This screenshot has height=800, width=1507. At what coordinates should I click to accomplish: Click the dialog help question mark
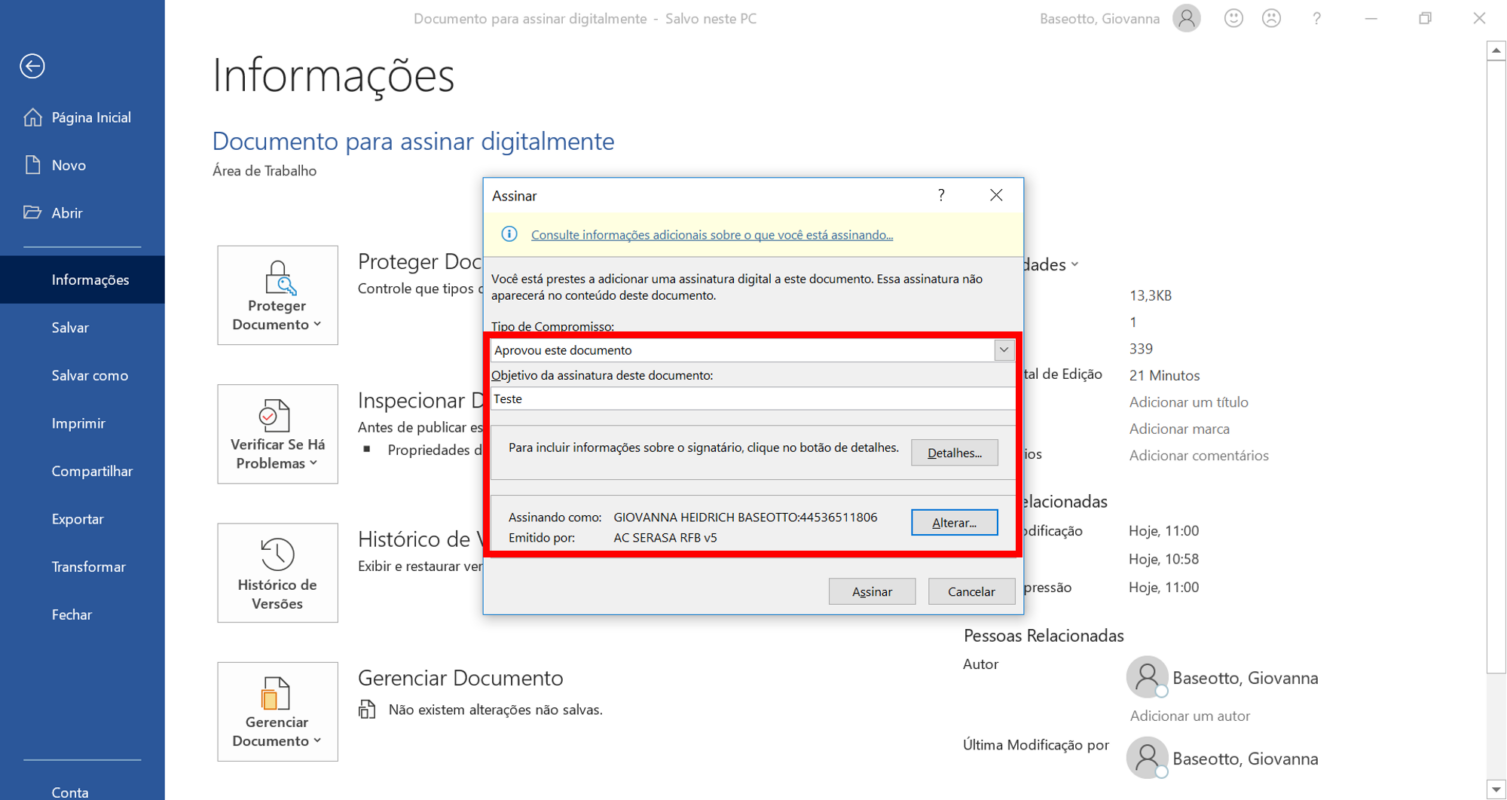click(x=941, y=195)
